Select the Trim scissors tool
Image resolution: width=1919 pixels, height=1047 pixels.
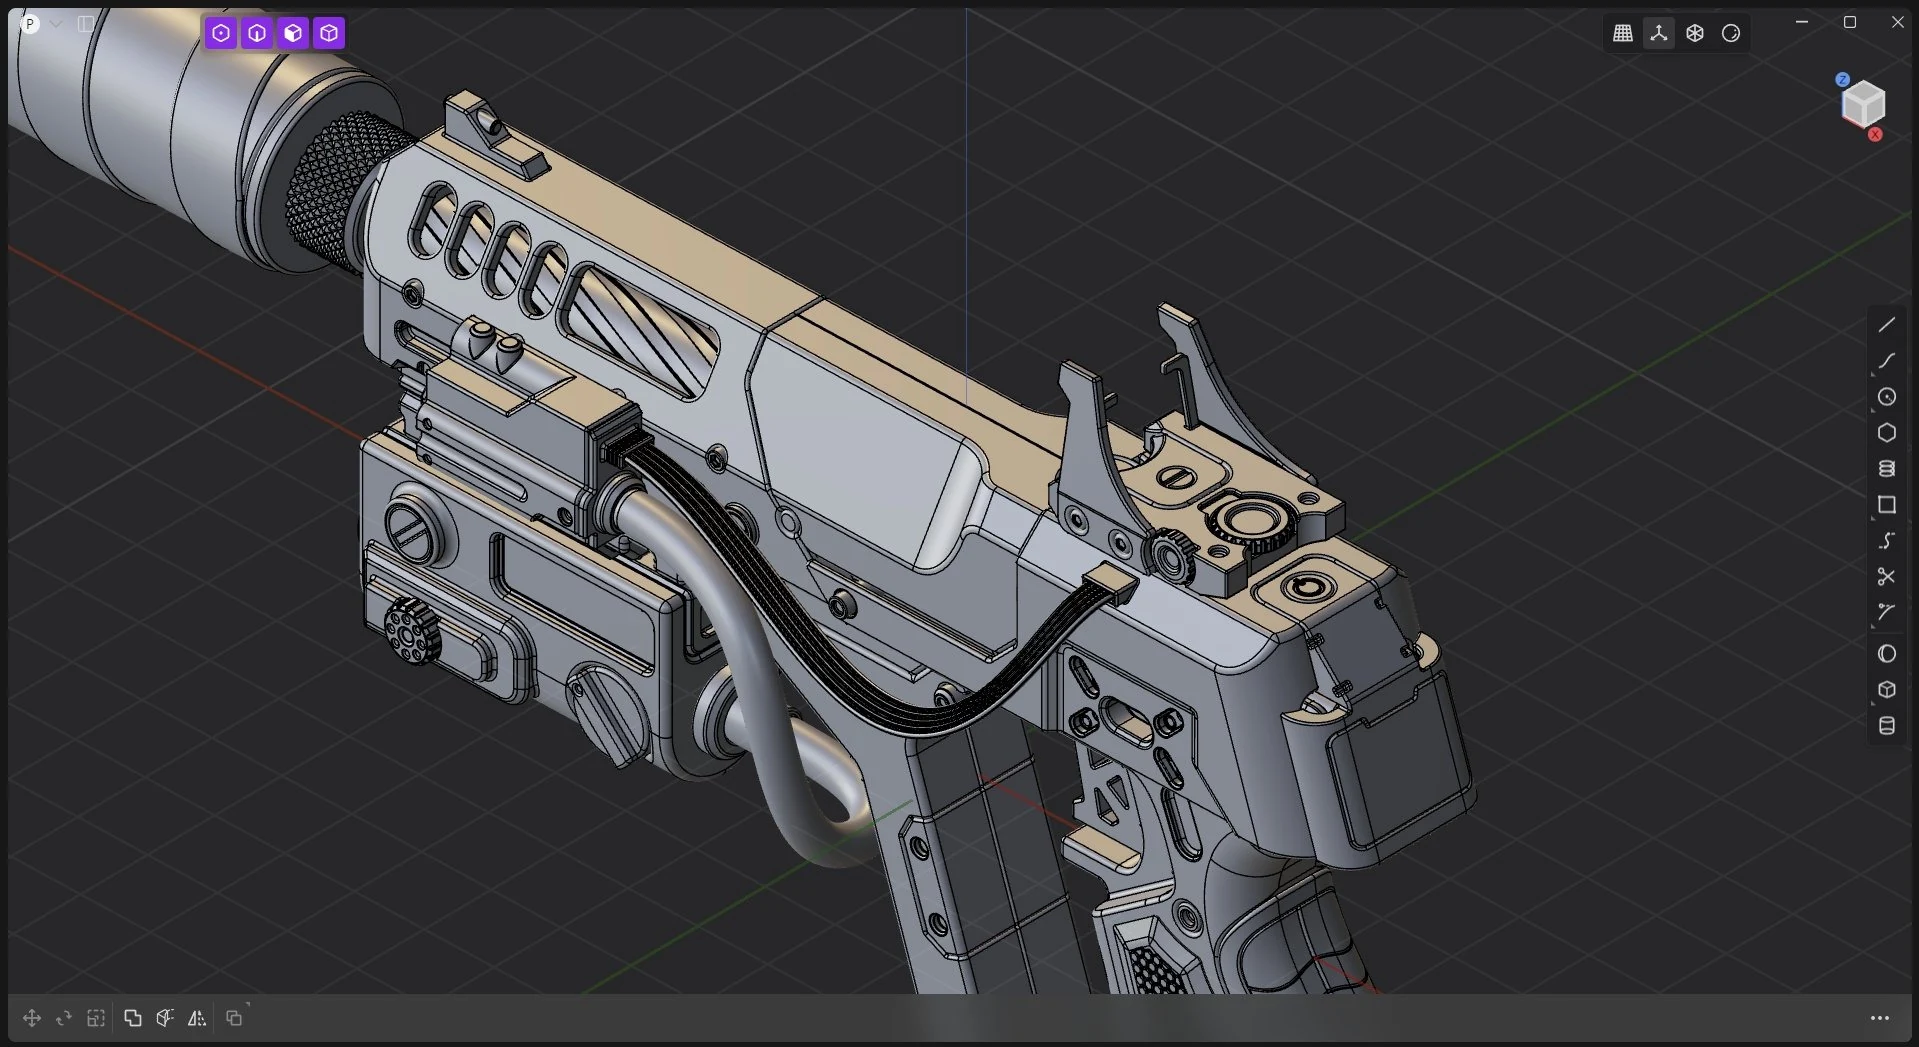tap(1886, 577)
